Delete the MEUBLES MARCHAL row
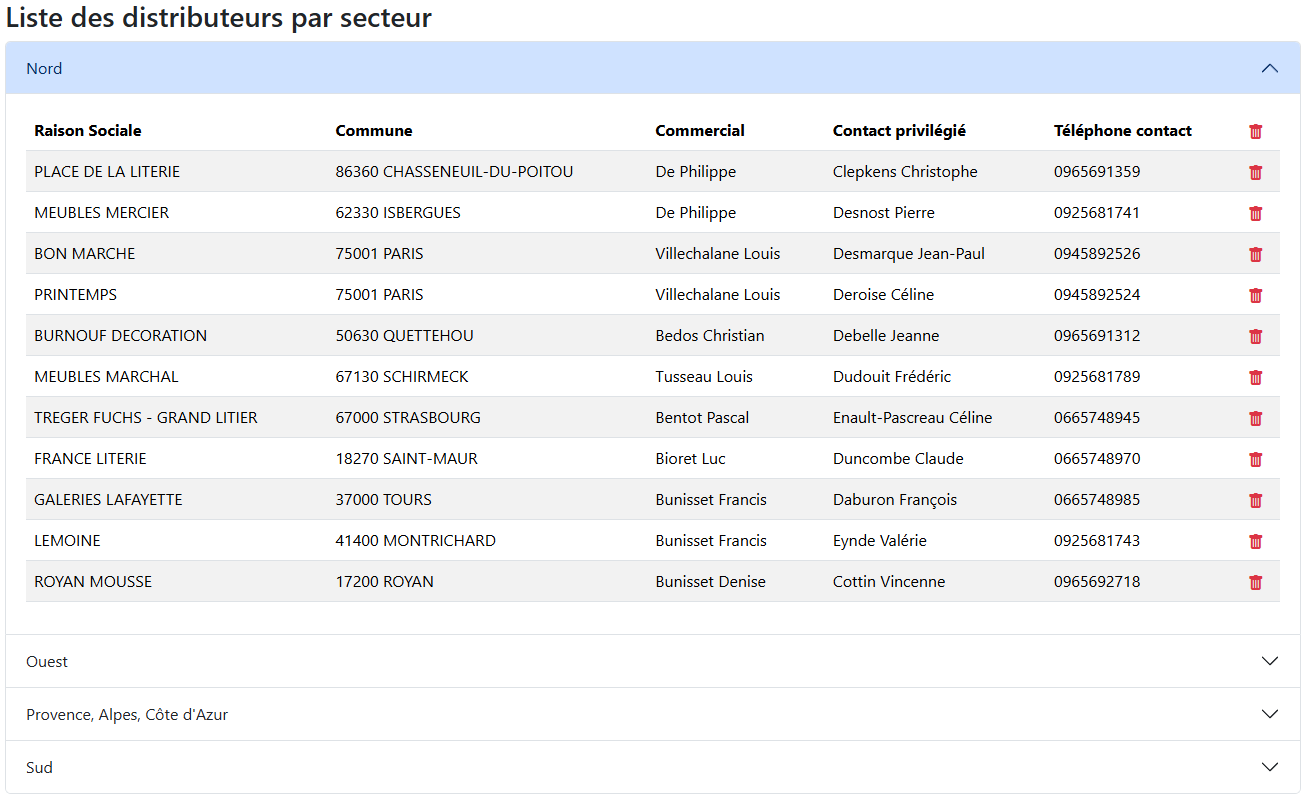The width and height of the screenshot is (1309, 804). 1256,377
